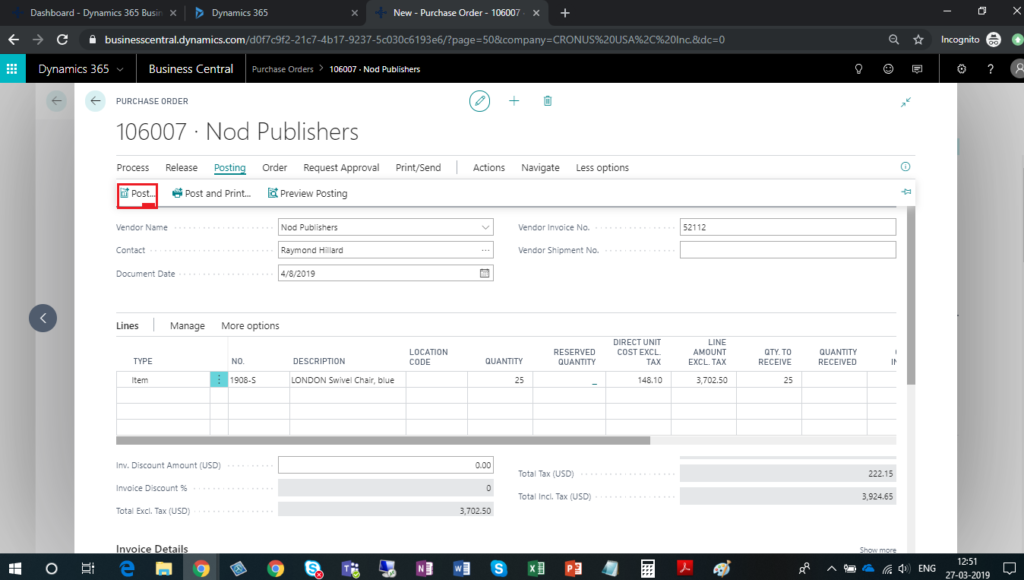Delete the order using trash icon

click(x=547, y=101)
